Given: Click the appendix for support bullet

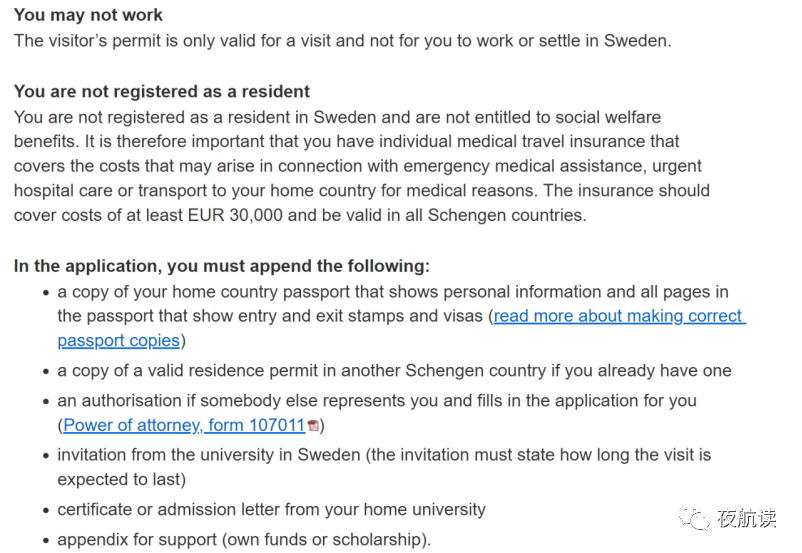Looking at the screenshot, I should (244, 539).
